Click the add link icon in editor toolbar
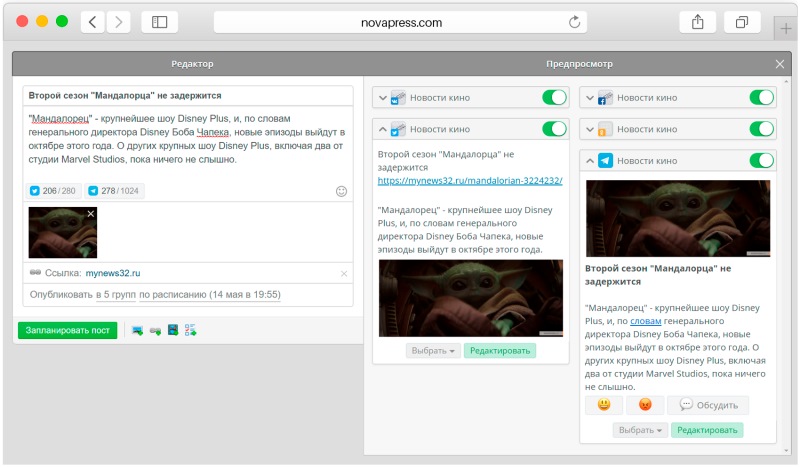The height and width of the screenshot is (467, 800). (x=155, y=331)
